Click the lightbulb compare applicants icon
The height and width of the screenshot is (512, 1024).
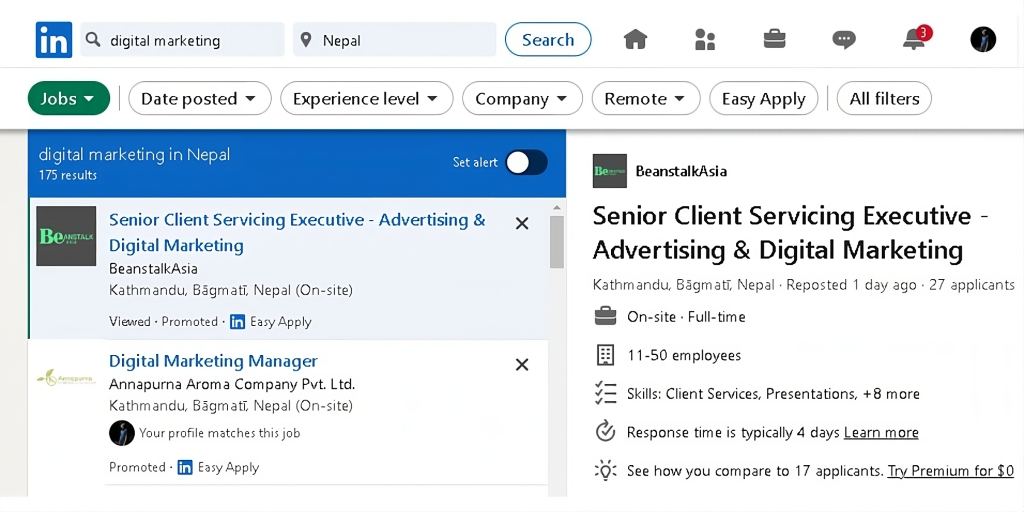[x=605, y=470]
